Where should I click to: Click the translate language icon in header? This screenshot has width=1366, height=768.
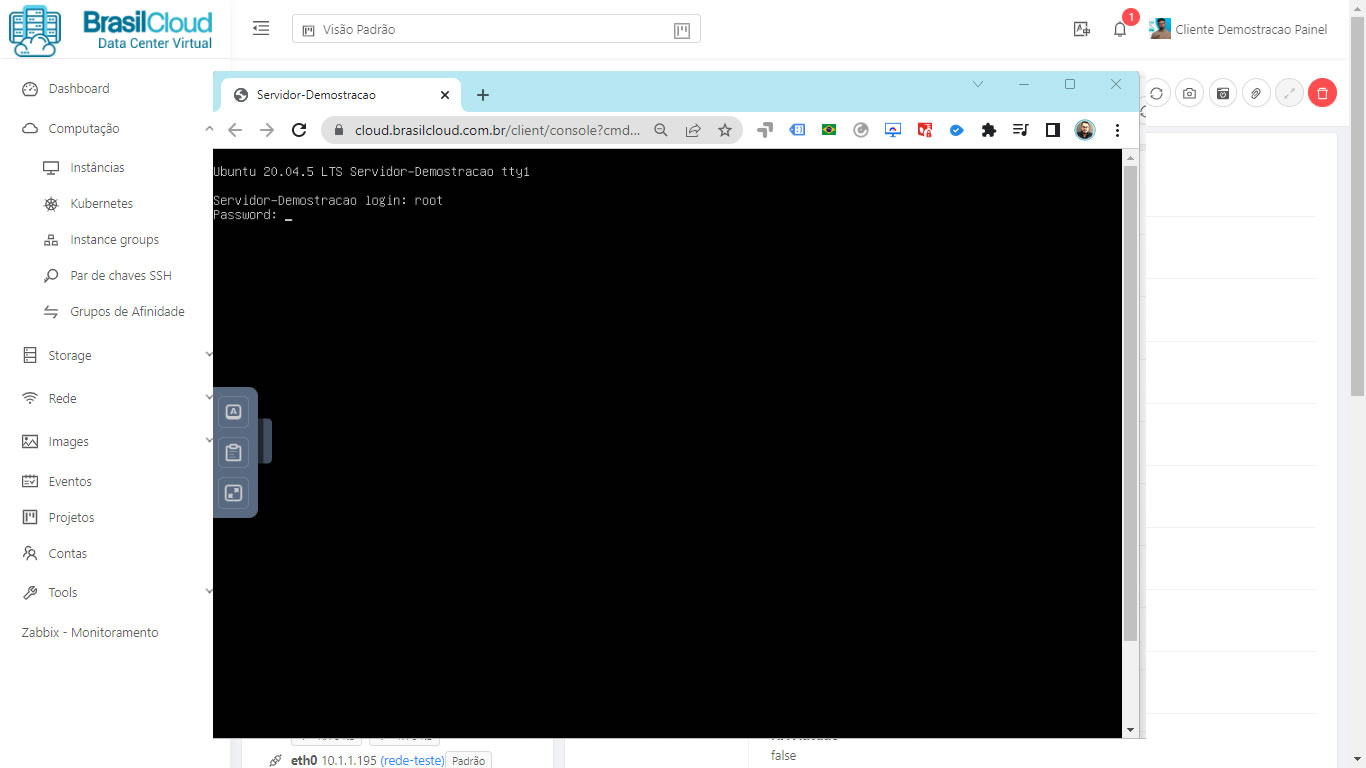tap(1081, 29)
